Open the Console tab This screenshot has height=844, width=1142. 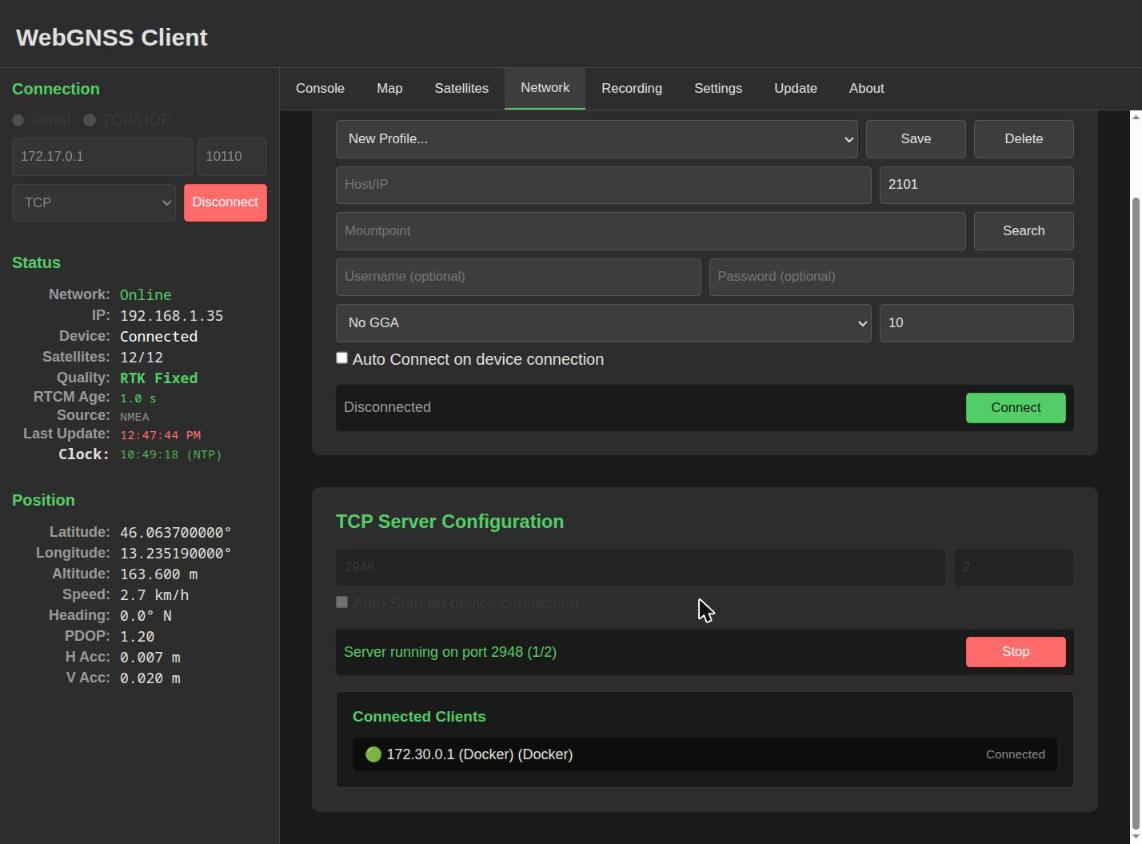click(x=320, y=88)
